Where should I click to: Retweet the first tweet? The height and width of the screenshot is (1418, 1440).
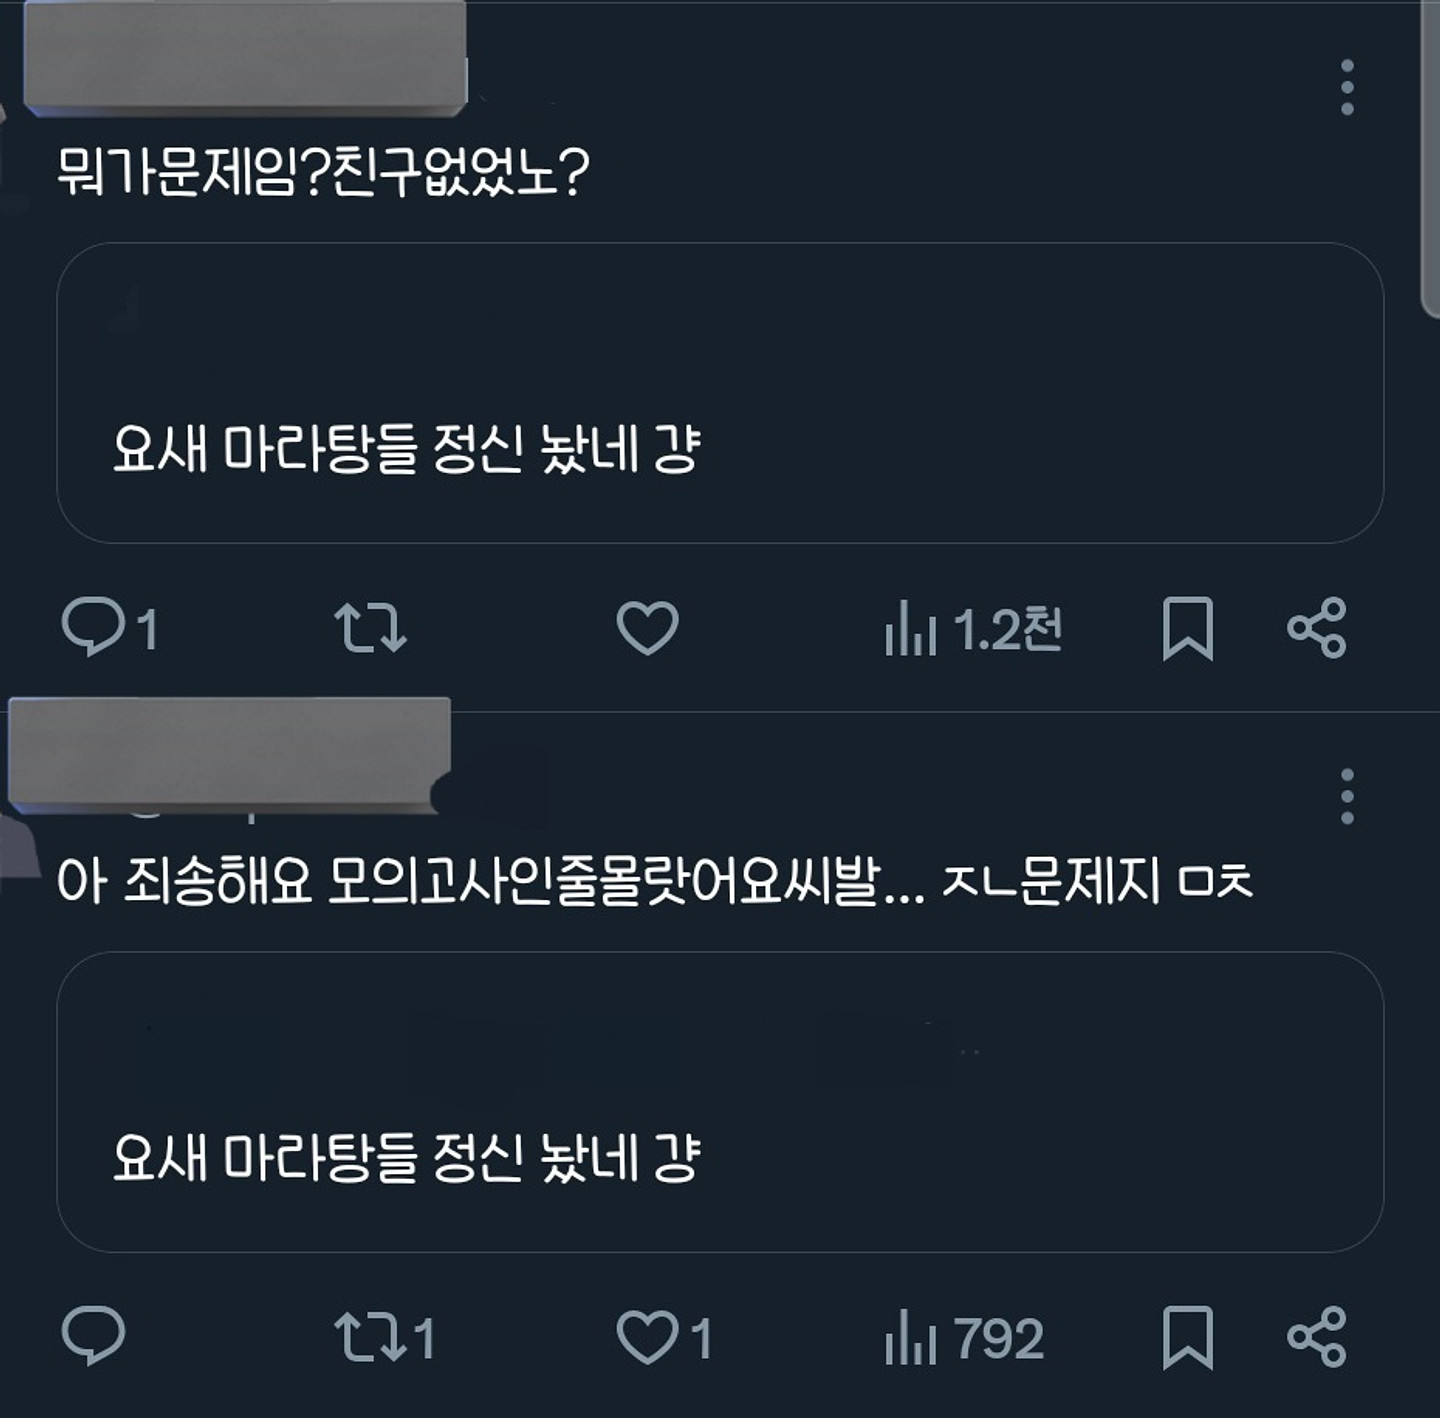click(x=370, y=627)
